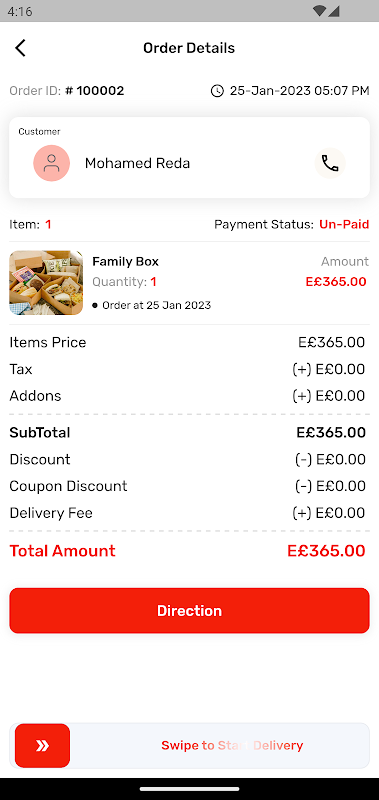The width and height of the screenshot is (379, 800).
Task: Go back using the left arrow
Action: (20, 48)
